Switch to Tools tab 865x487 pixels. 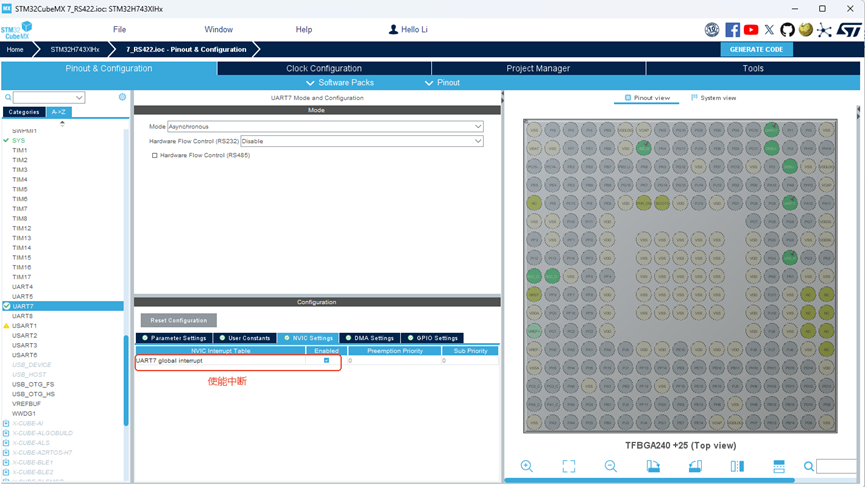pyautogui.click(x=753, y=68)
